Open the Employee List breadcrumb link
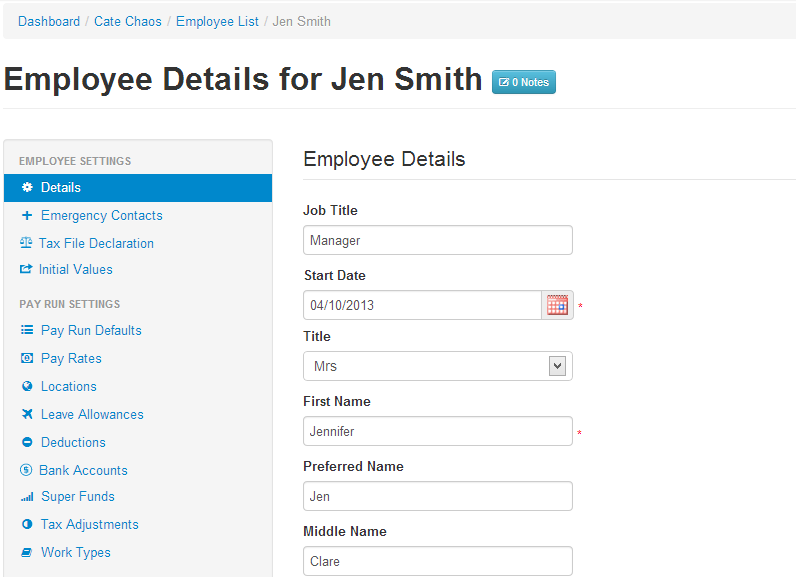This screenshot has width=796, height=577. [217, 21]
